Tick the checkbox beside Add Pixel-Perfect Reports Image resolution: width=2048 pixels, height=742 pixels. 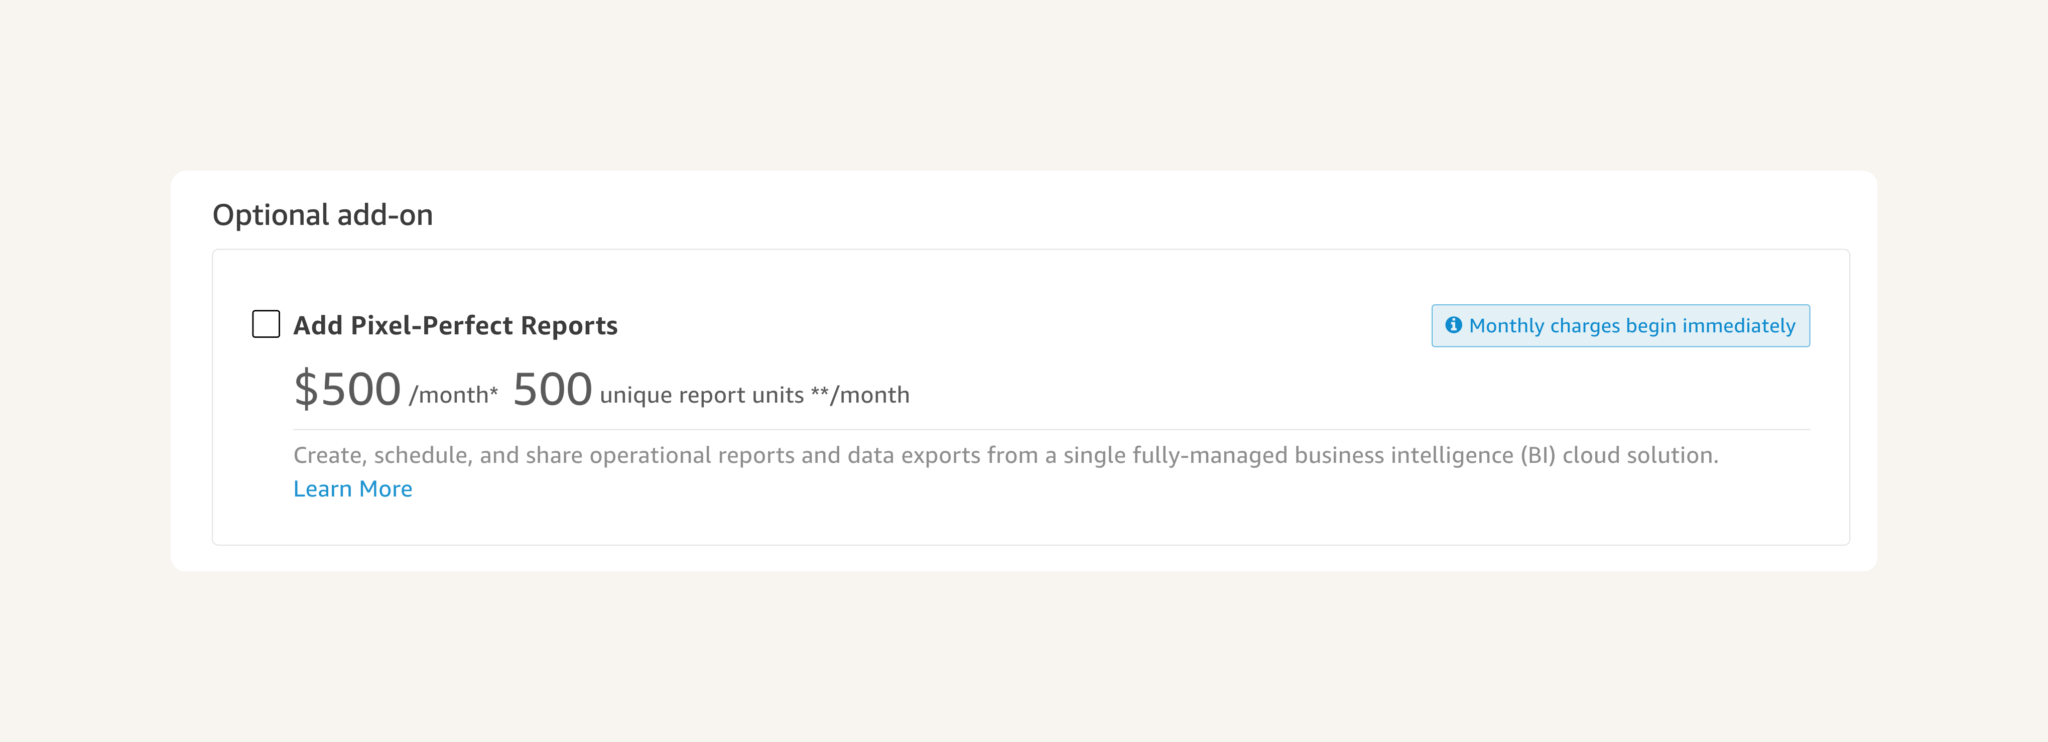point(265,324)
